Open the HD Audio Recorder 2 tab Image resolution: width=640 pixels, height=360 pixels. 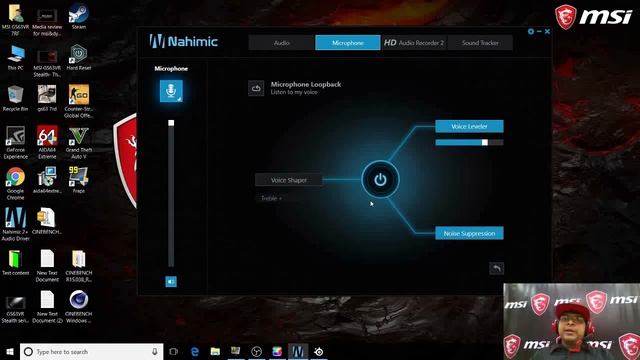pos(414,43)
